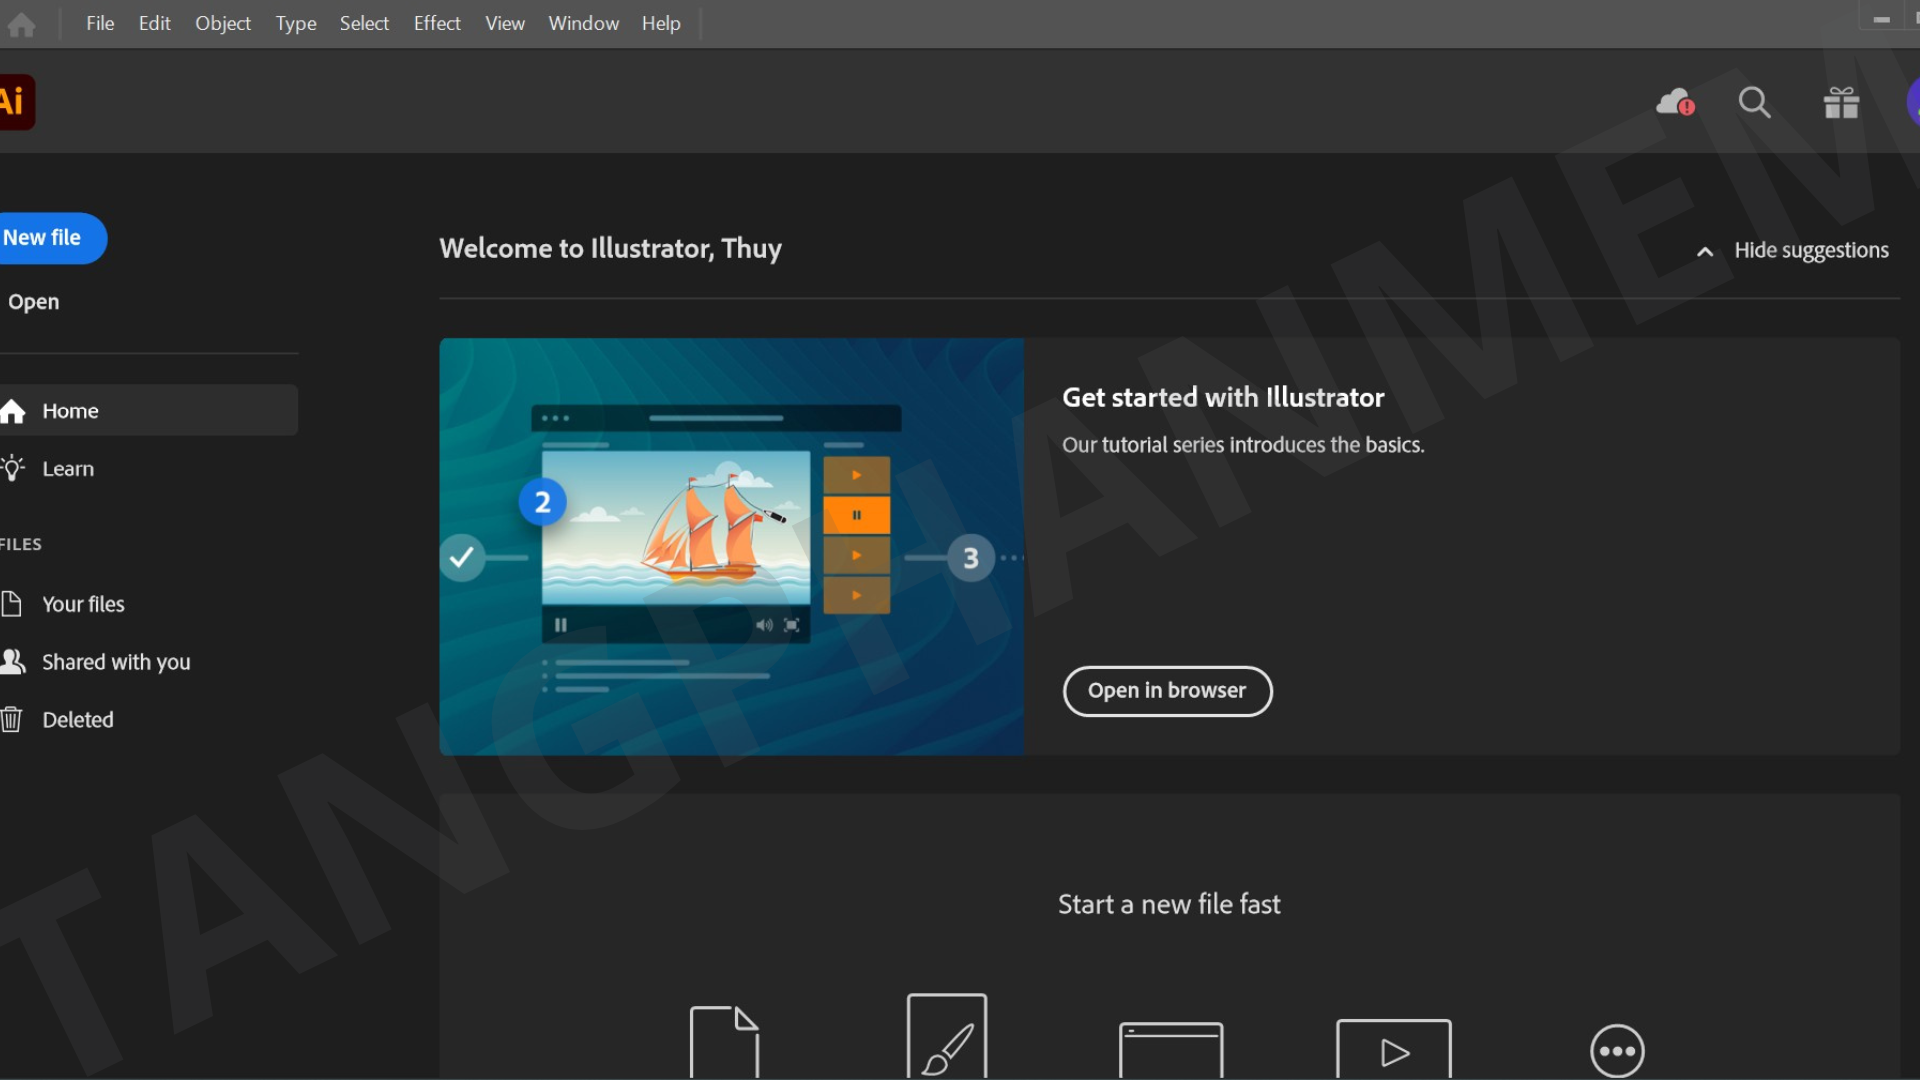Open the Effect menu
Viewport: 1920px width, 1080px height.
(x=437, y=23)
